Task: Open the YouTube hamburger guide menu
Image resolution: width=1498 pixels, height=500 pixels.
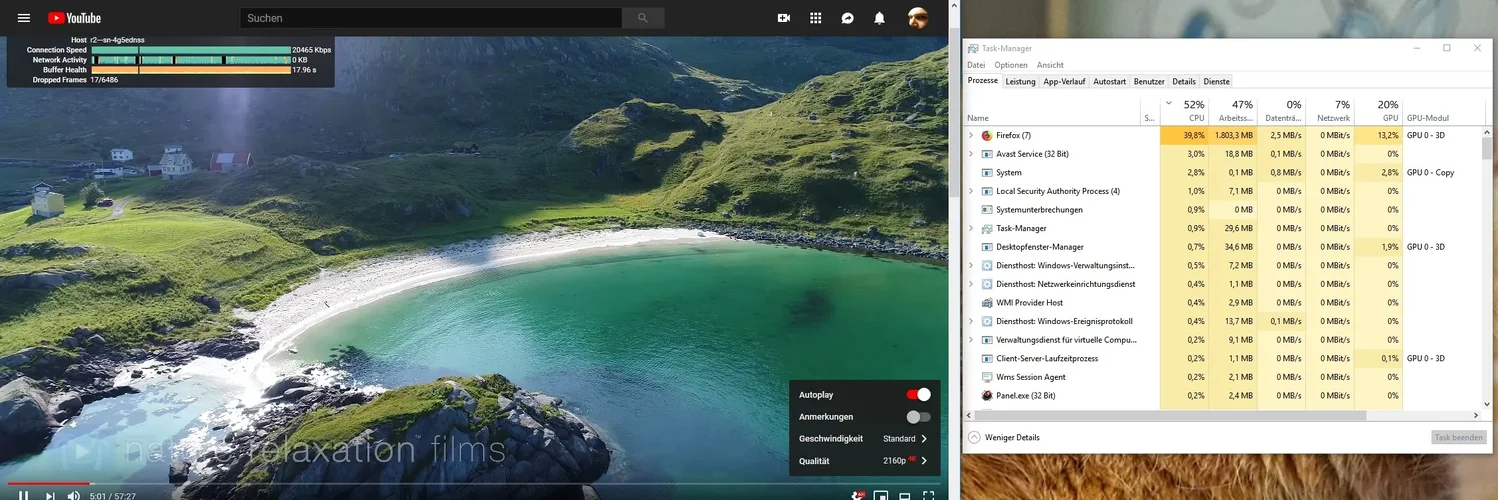Action: (x=24, y=18)
